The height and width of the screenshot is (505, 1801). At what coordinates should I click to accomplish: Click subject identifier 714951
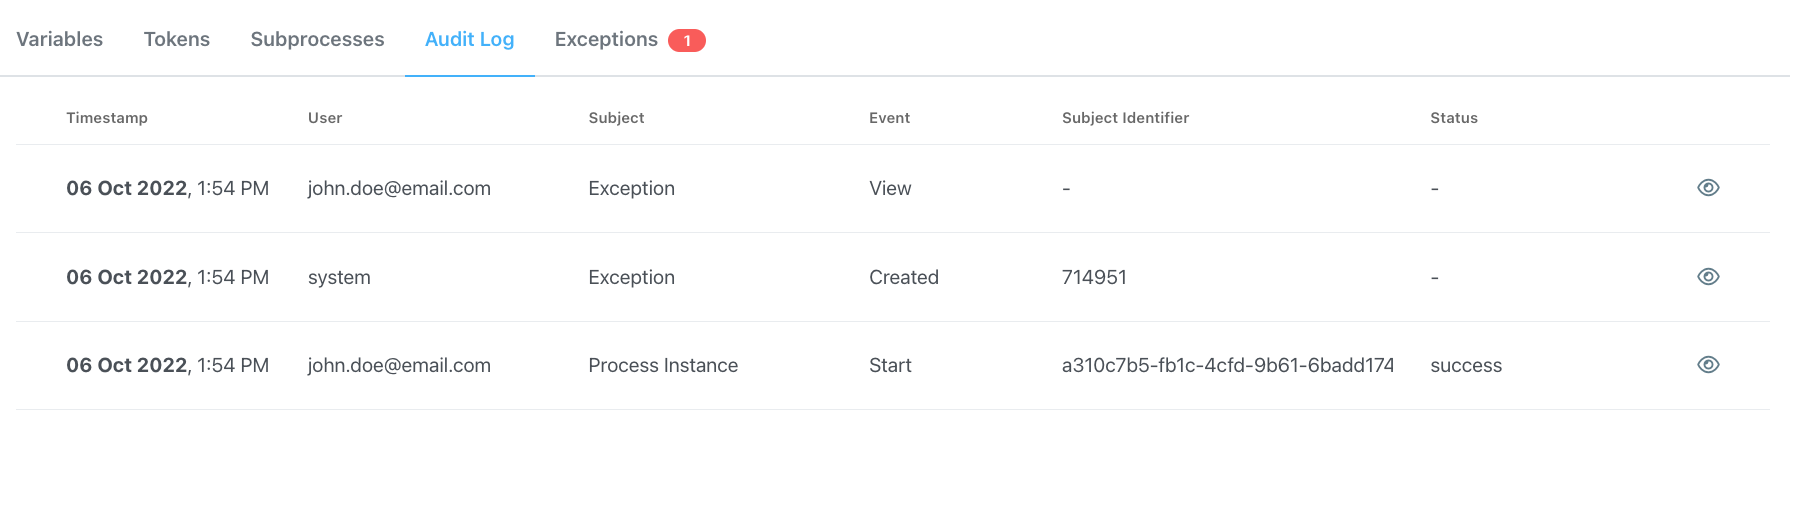point(1094,277)
